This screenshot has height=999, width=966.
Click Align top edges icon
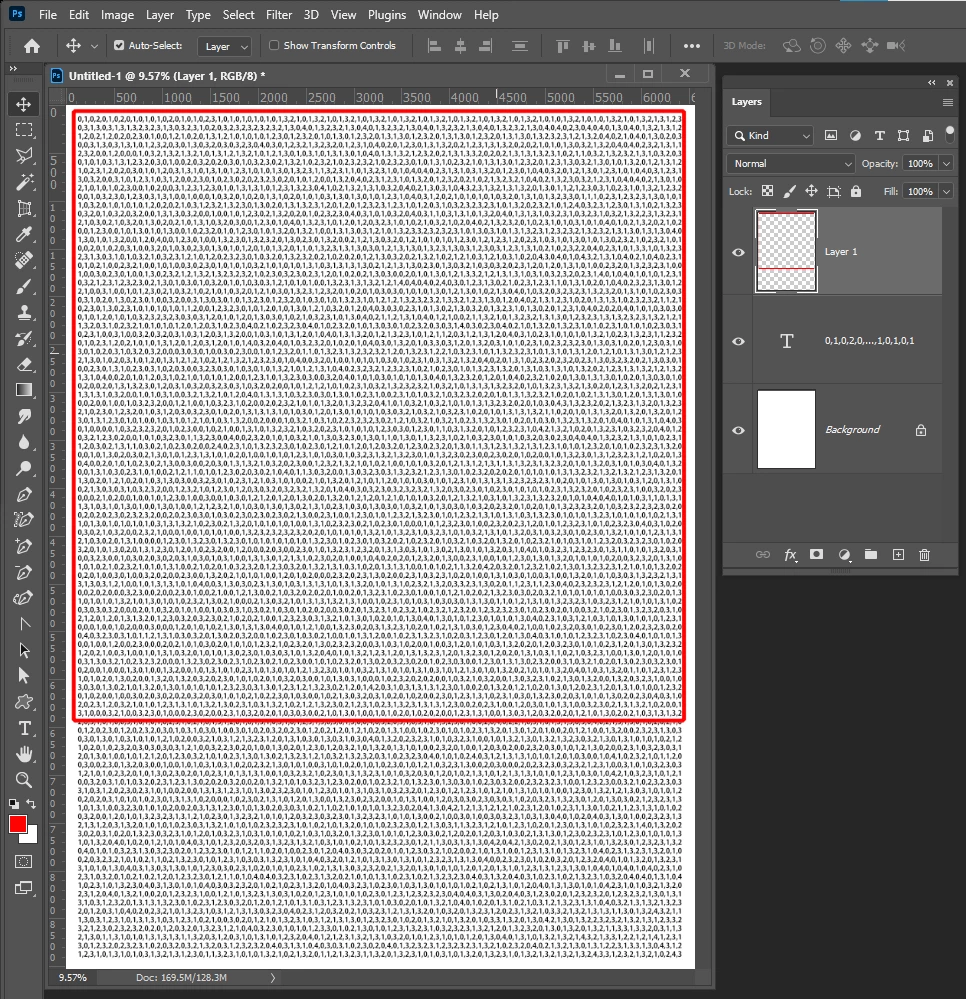(x=563, y=46)
